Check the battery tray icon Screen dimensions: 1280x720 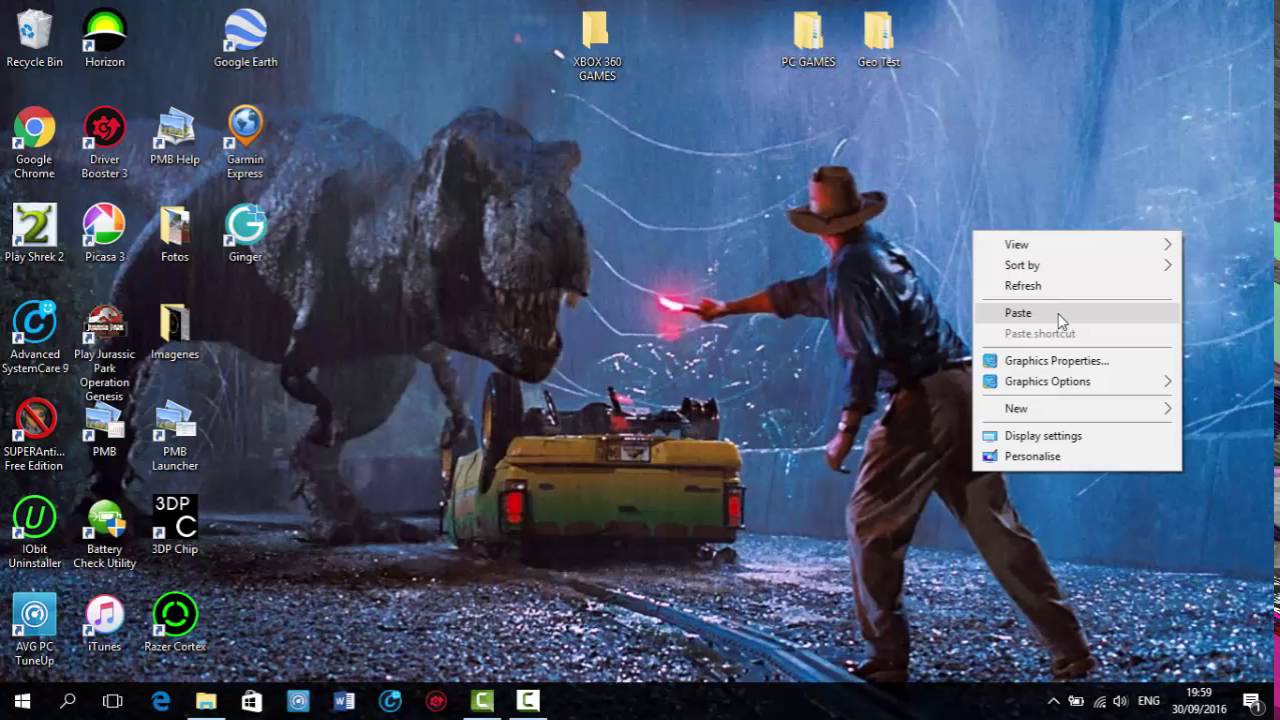(x=1076, y=701)
